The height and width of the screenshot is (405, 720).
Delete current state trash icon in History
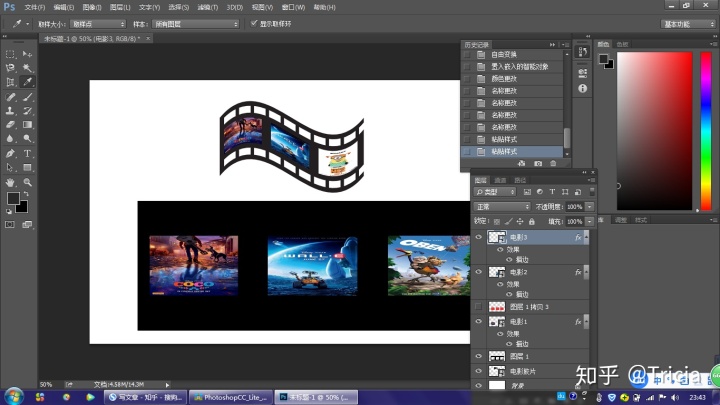553,163
